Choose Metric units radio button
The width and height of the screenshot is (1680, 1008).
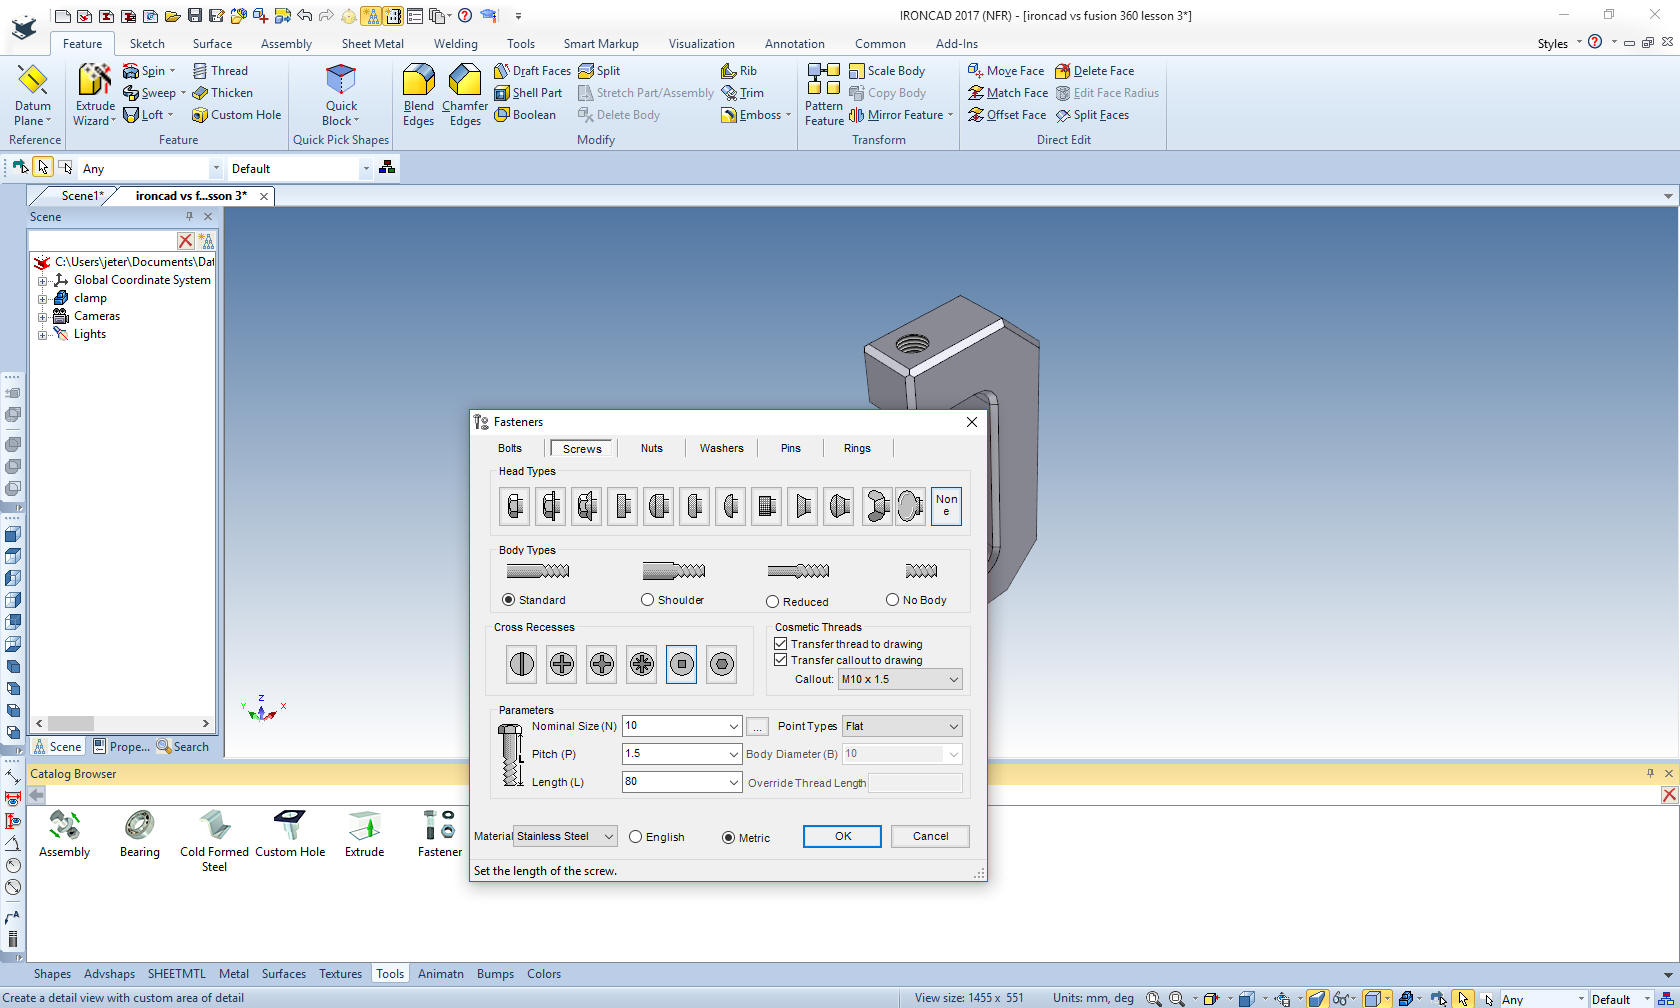coord(728,838)
